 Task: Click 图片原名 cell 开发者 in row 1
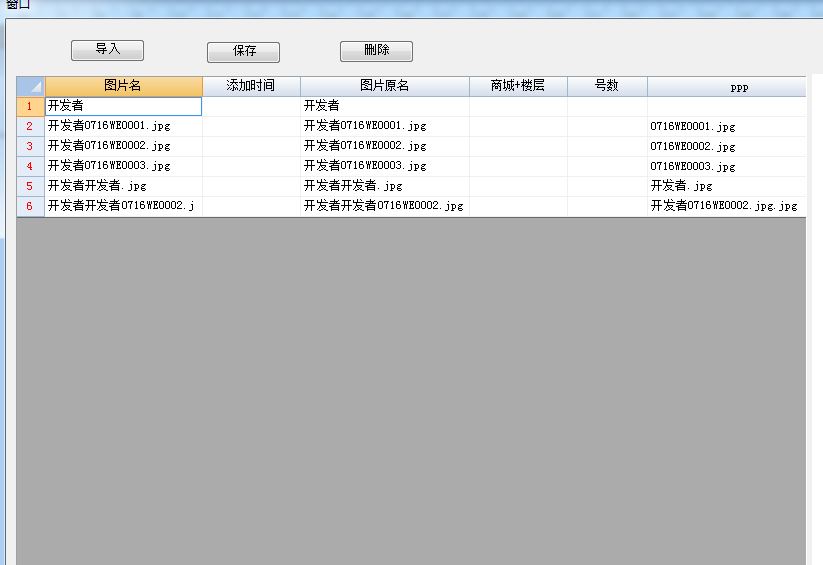point(385,106)
